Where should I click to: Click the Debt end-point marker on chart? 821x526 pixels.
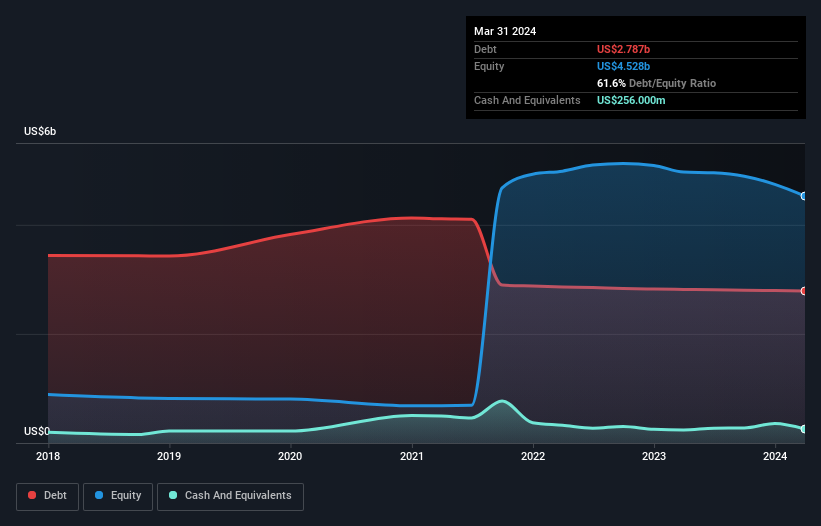click(x=804, y=291)
